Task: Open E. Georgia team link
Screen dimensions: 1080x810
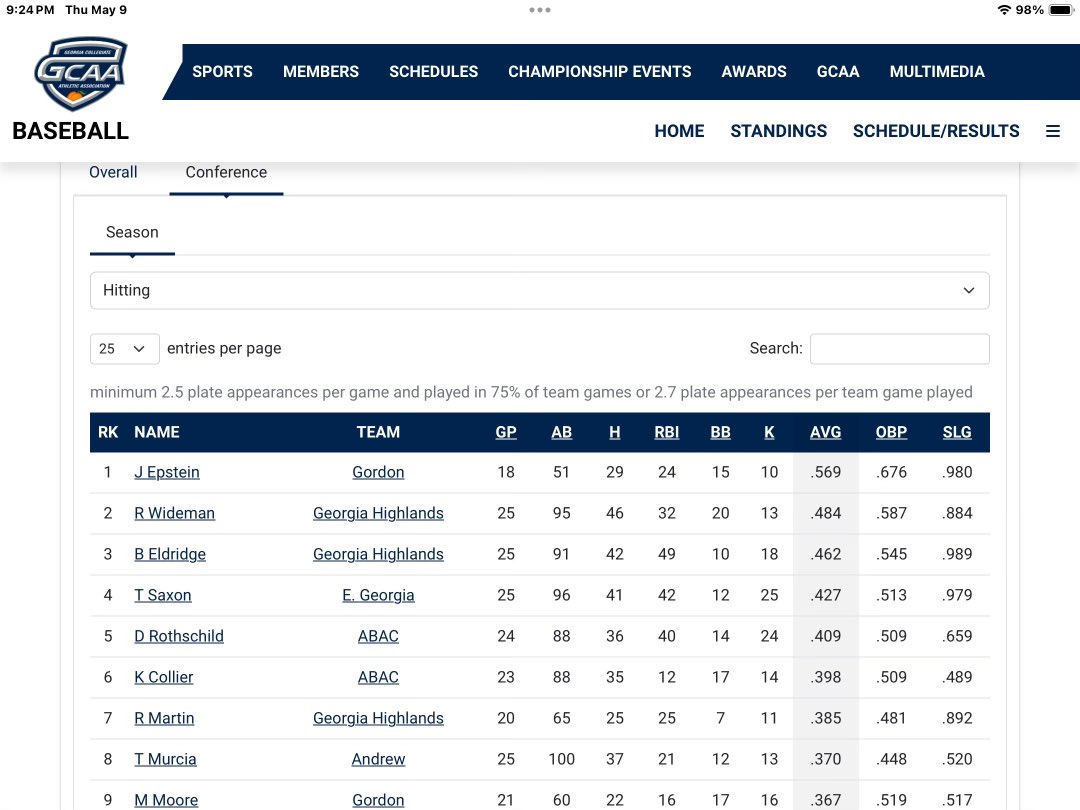Action: tap(378, 595)
